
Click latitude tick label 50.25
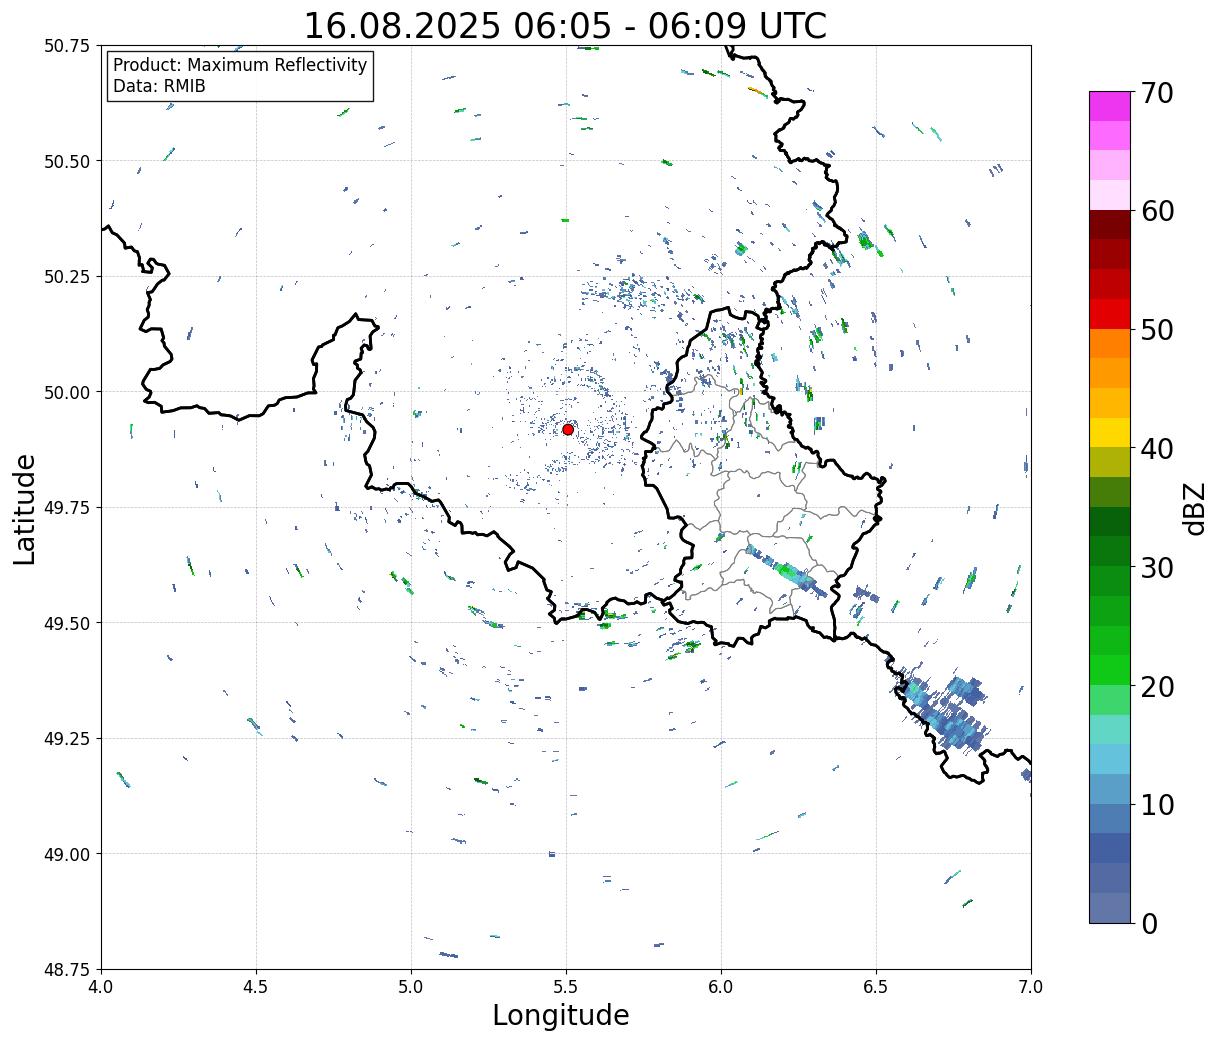[x=67, y=277]
